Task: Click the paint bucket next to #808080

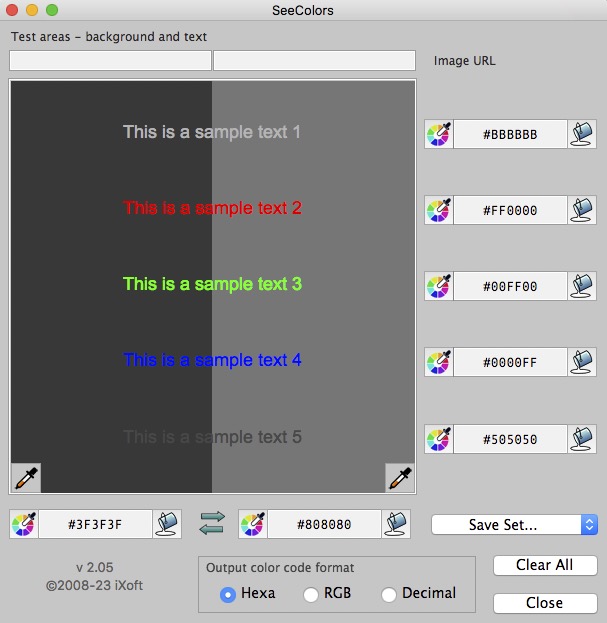Action: pyautogui.click(x=396, y=524)
